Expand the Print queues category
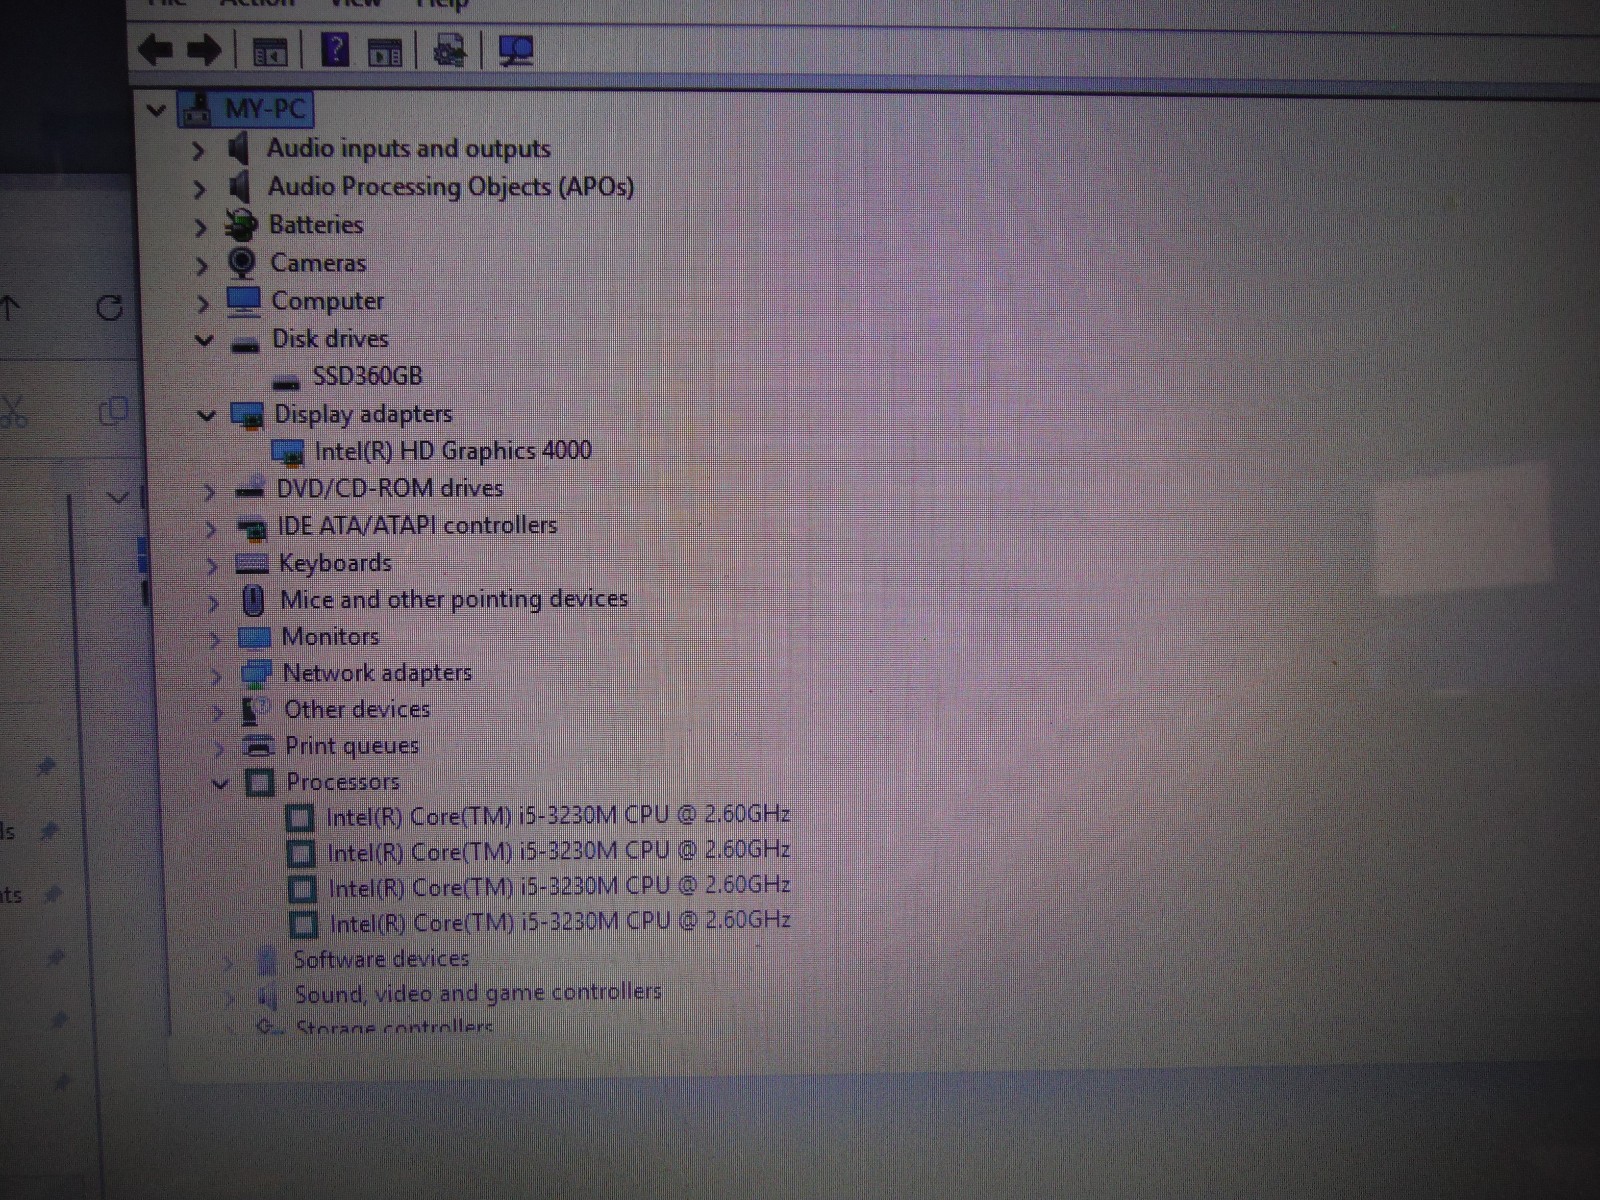1600x1200 pixels. (x=218, y=748)
